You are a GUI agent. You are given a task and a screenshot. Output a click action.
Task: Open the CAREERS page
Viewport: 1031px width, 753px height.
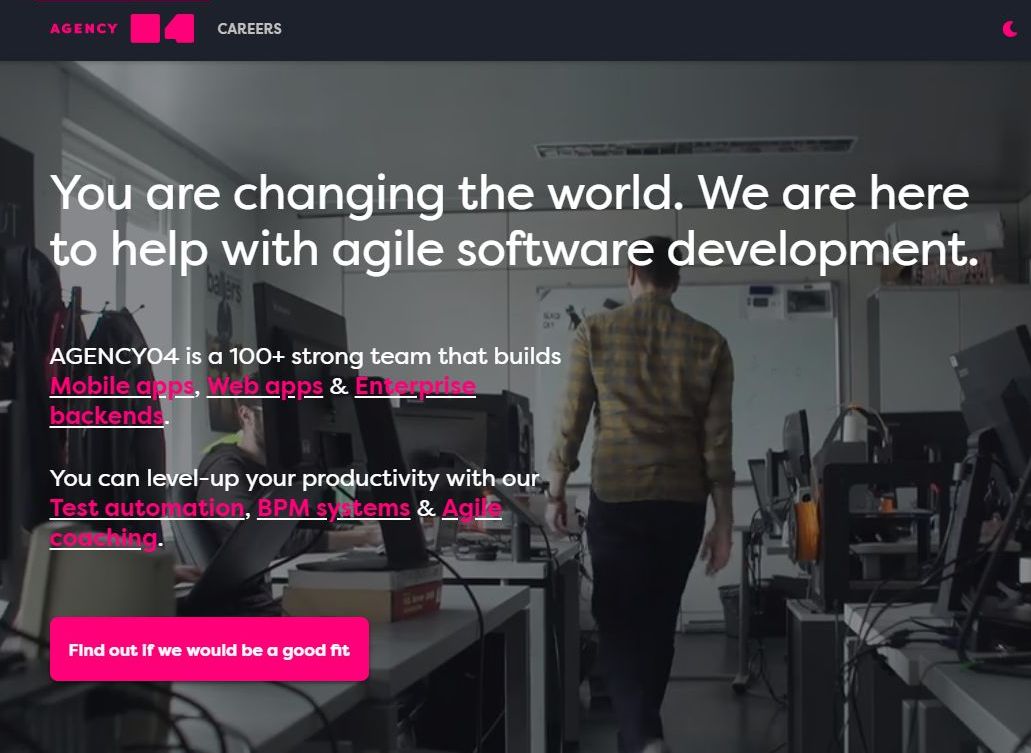coord(249,29)
